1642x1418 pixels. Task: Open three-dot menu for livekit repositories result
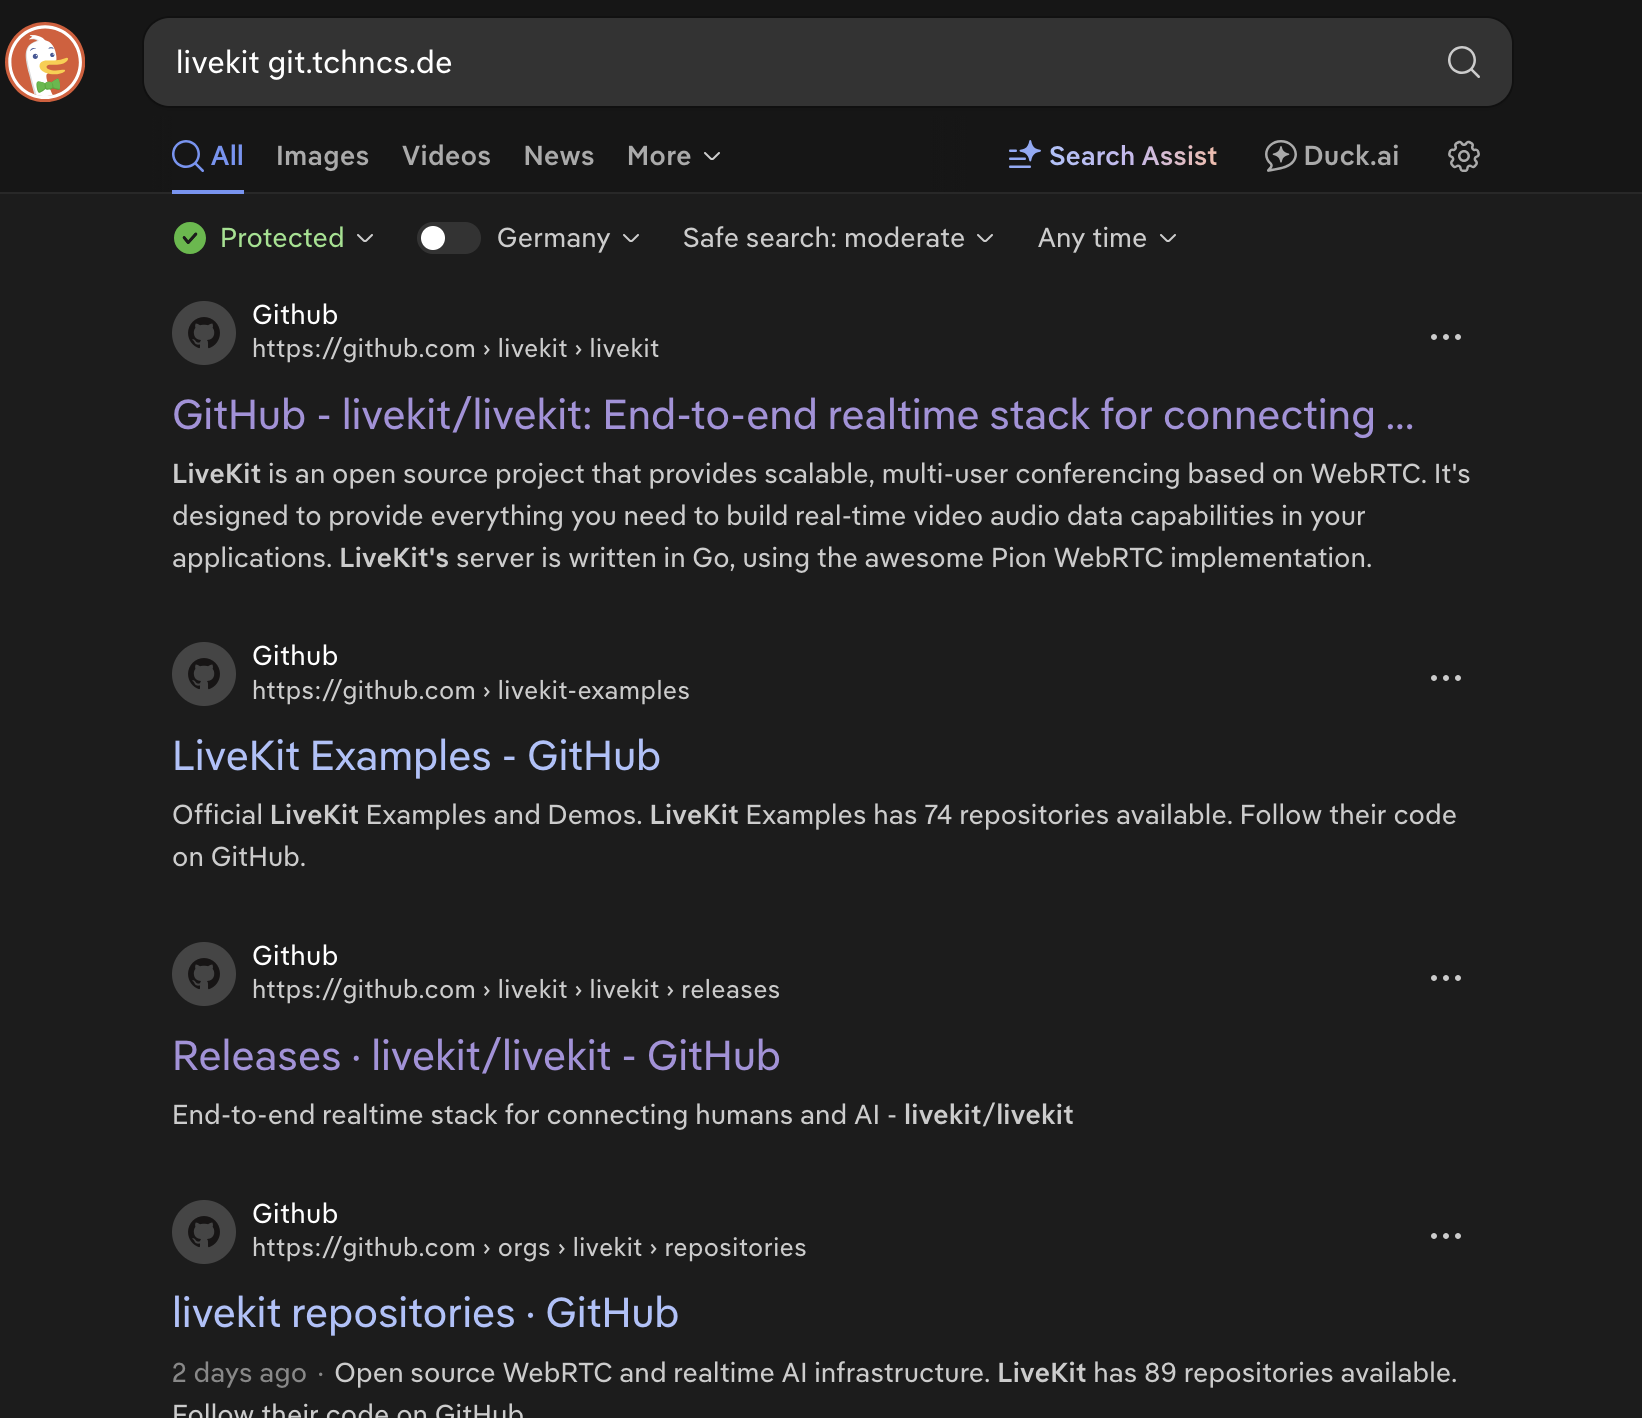pos(1445,1236)
